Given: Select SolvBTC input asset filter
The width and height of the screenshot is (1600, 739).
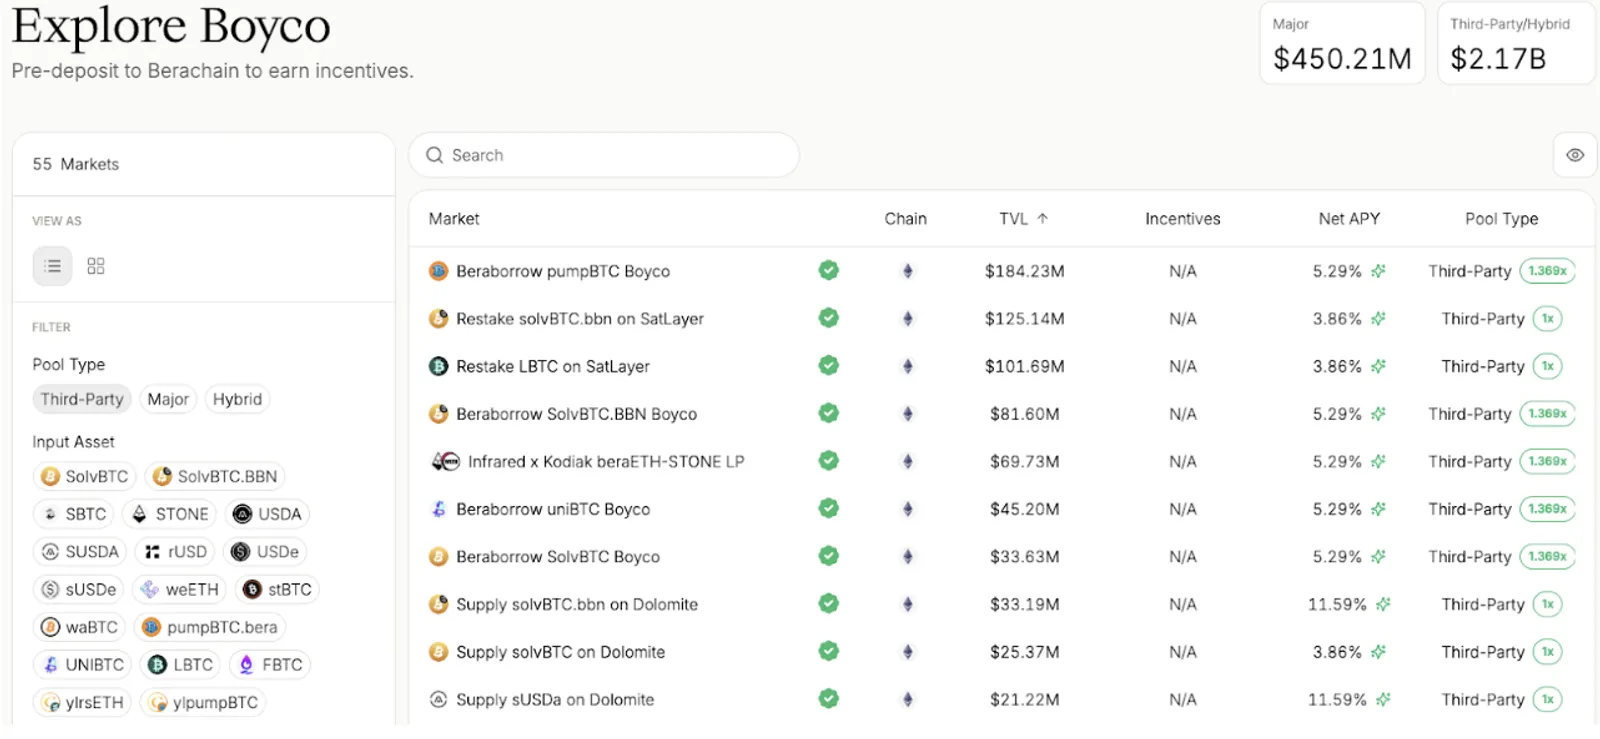Looking at the screenshot, I should point(84,476).
